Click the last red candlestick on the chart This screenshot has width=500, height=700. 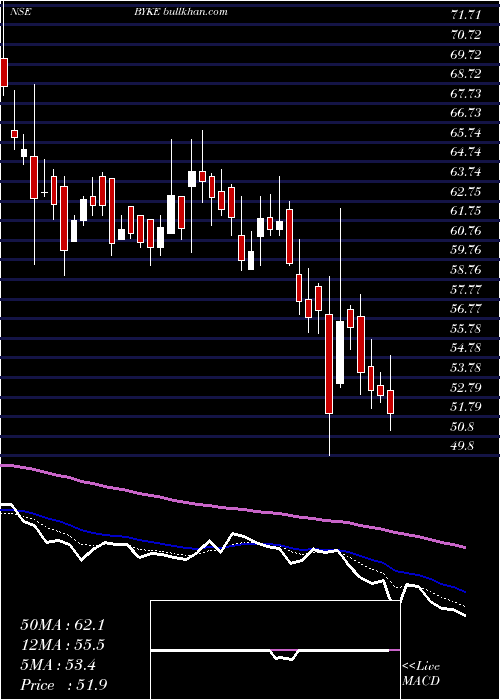coord(391,402)
